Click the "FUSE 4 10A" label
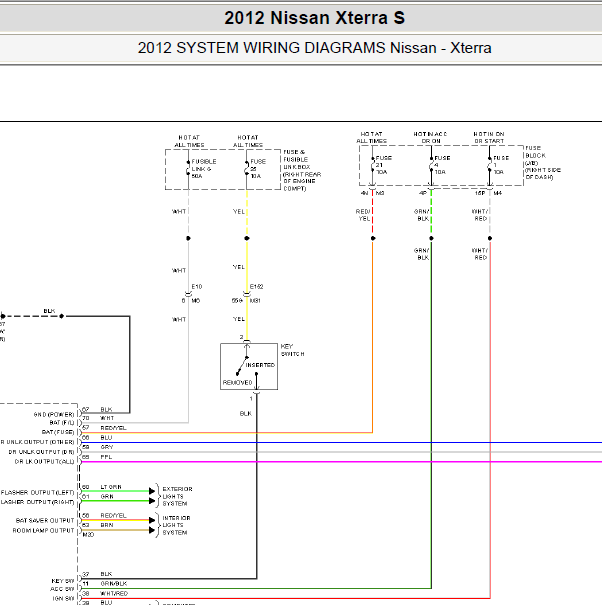 point(442,165)
